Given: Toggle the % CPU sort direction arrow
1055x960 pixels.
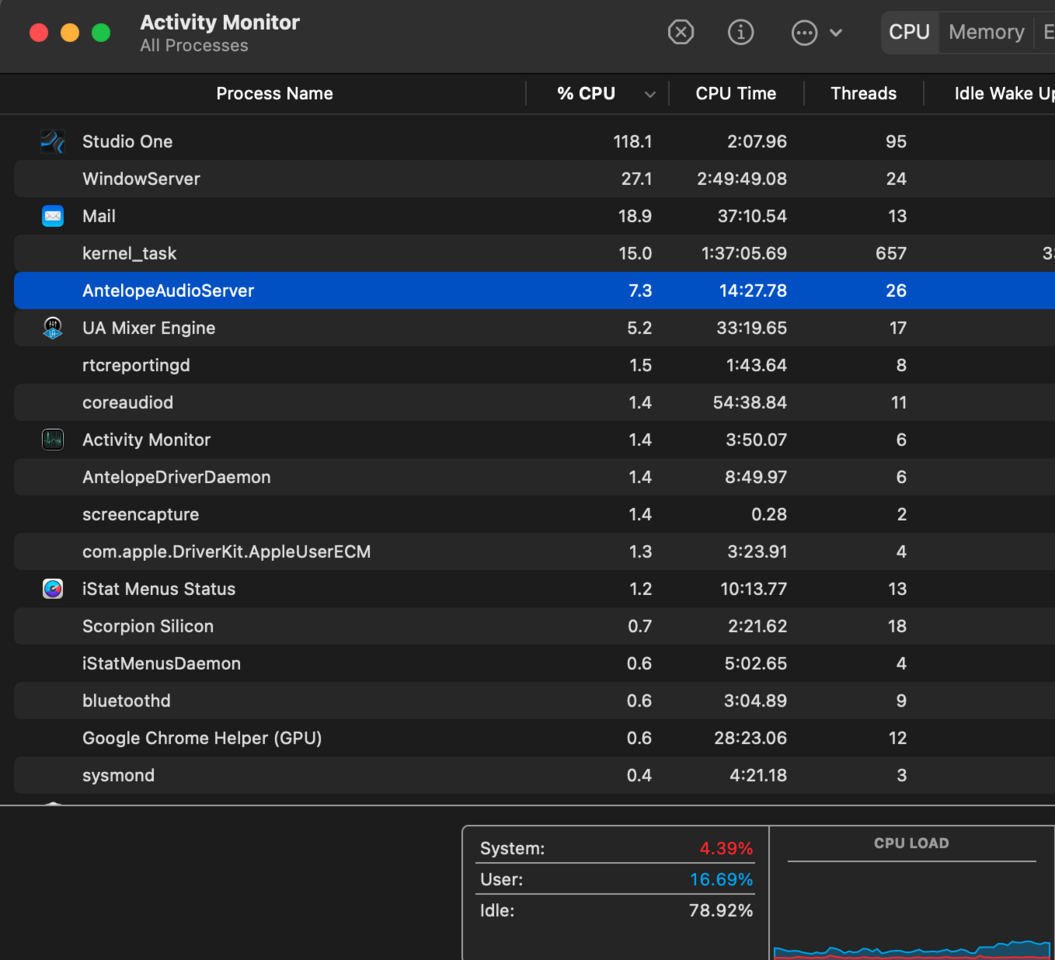Looking at the screenshot, I should click(649, 94).
